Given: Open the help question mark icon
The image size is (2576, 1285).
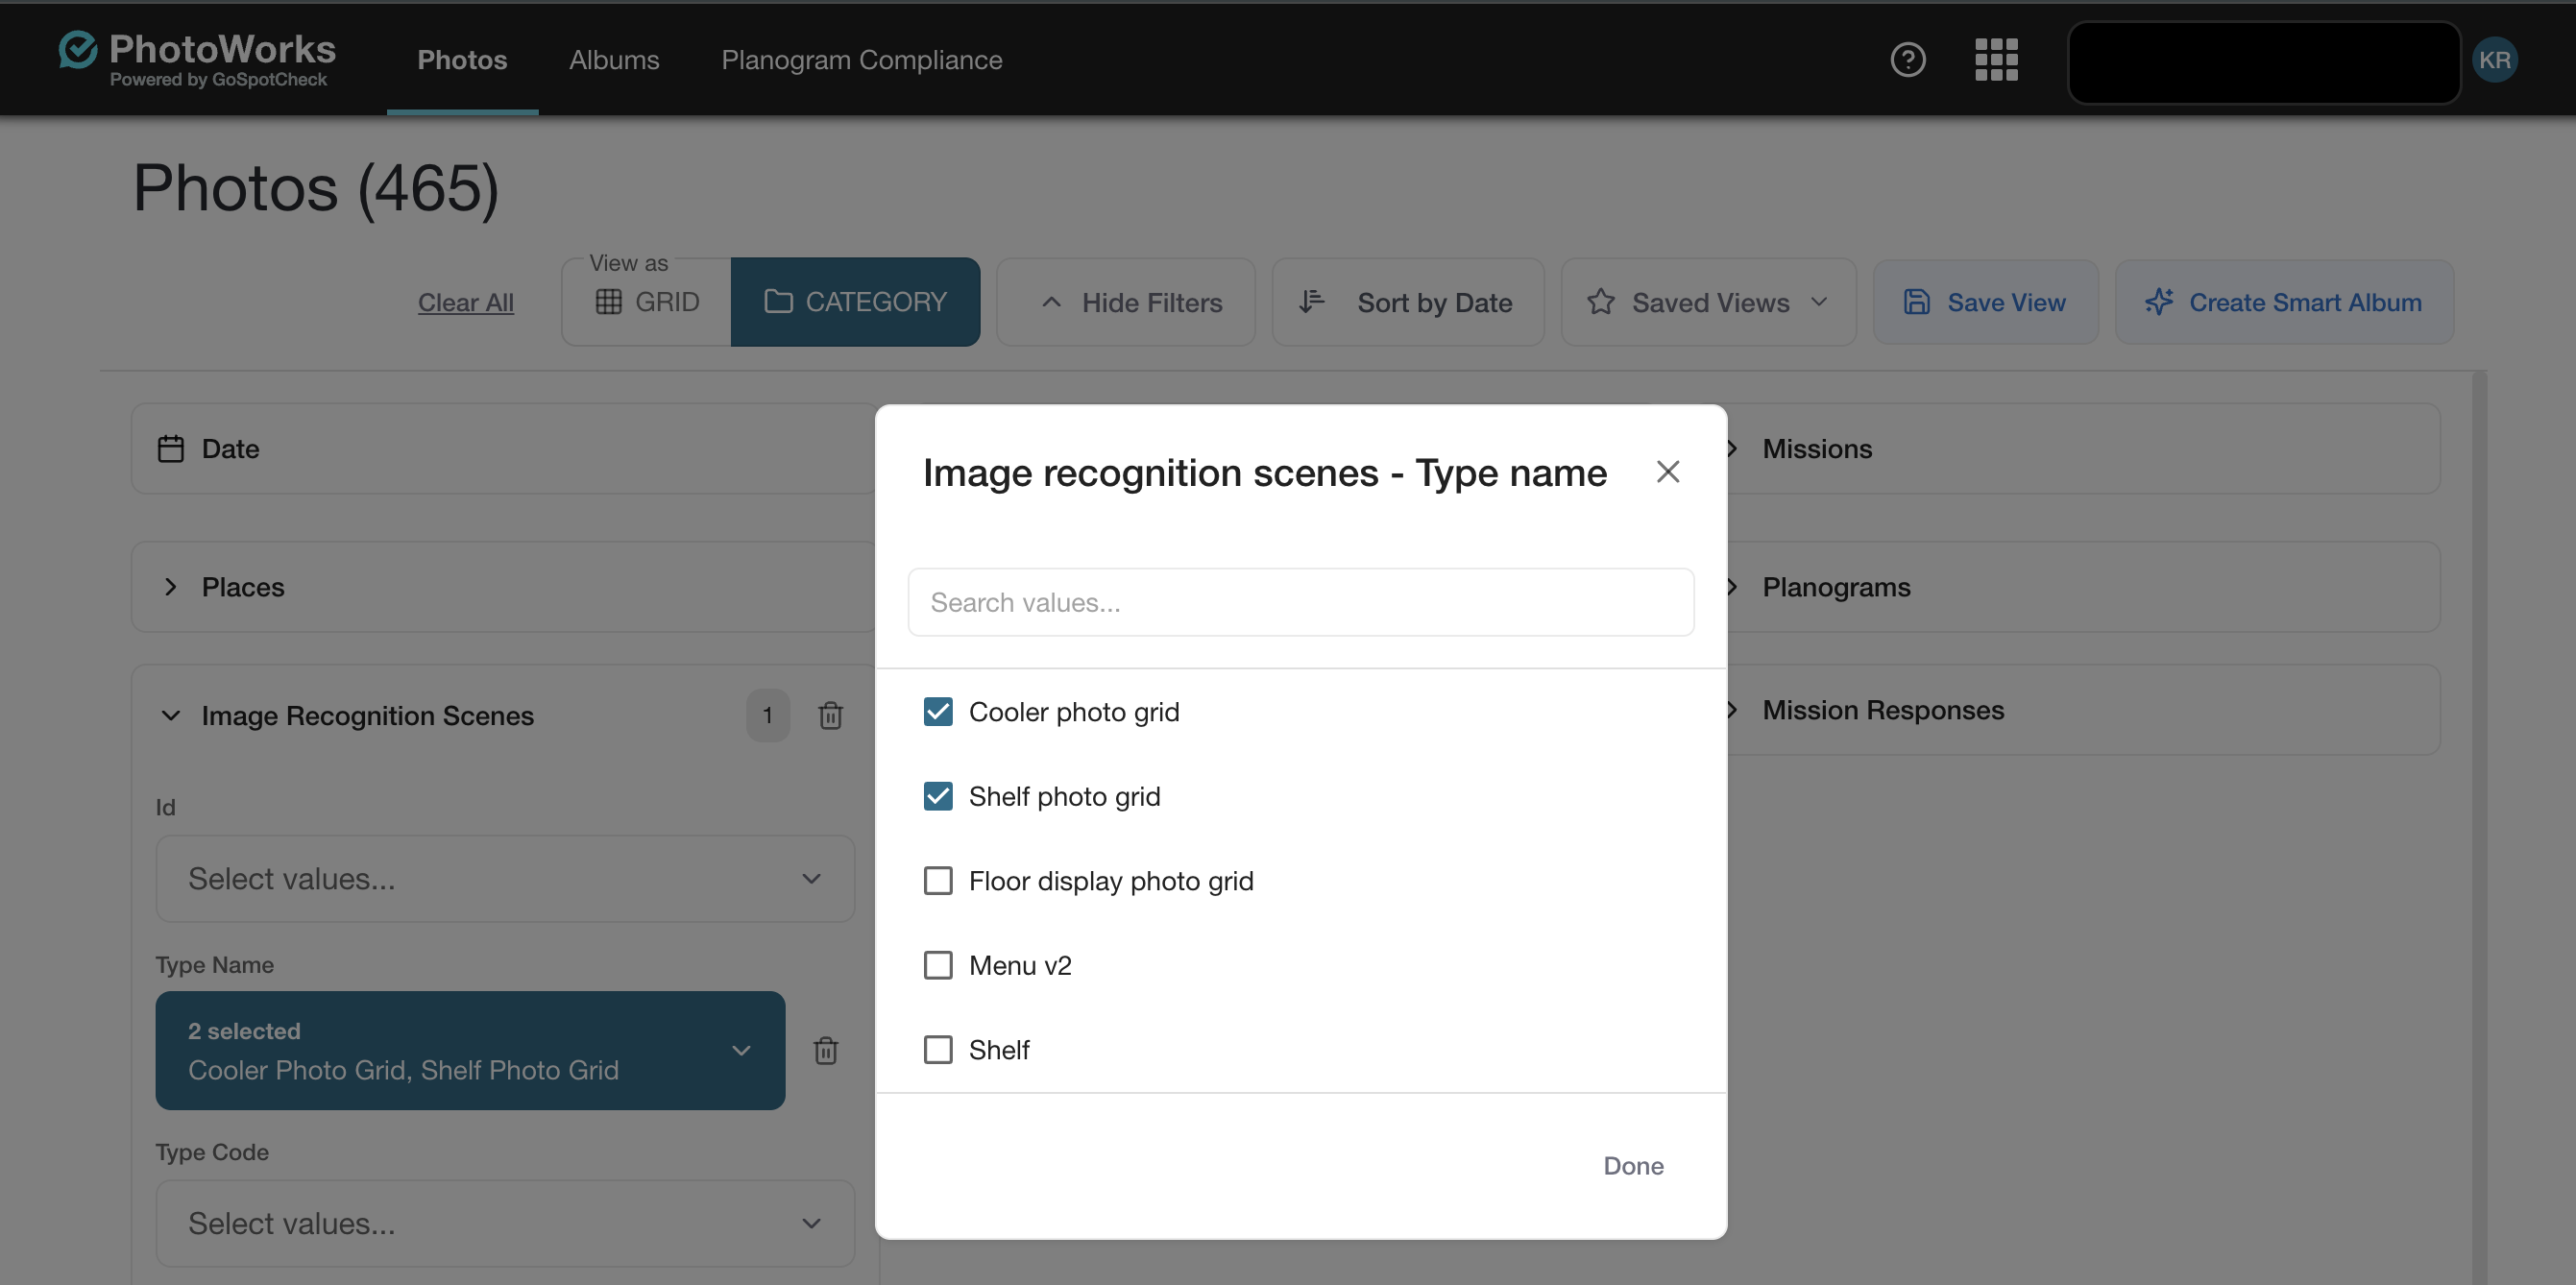Looking at the screenshot, I should pyautogui.click(x=1907, y=59).
